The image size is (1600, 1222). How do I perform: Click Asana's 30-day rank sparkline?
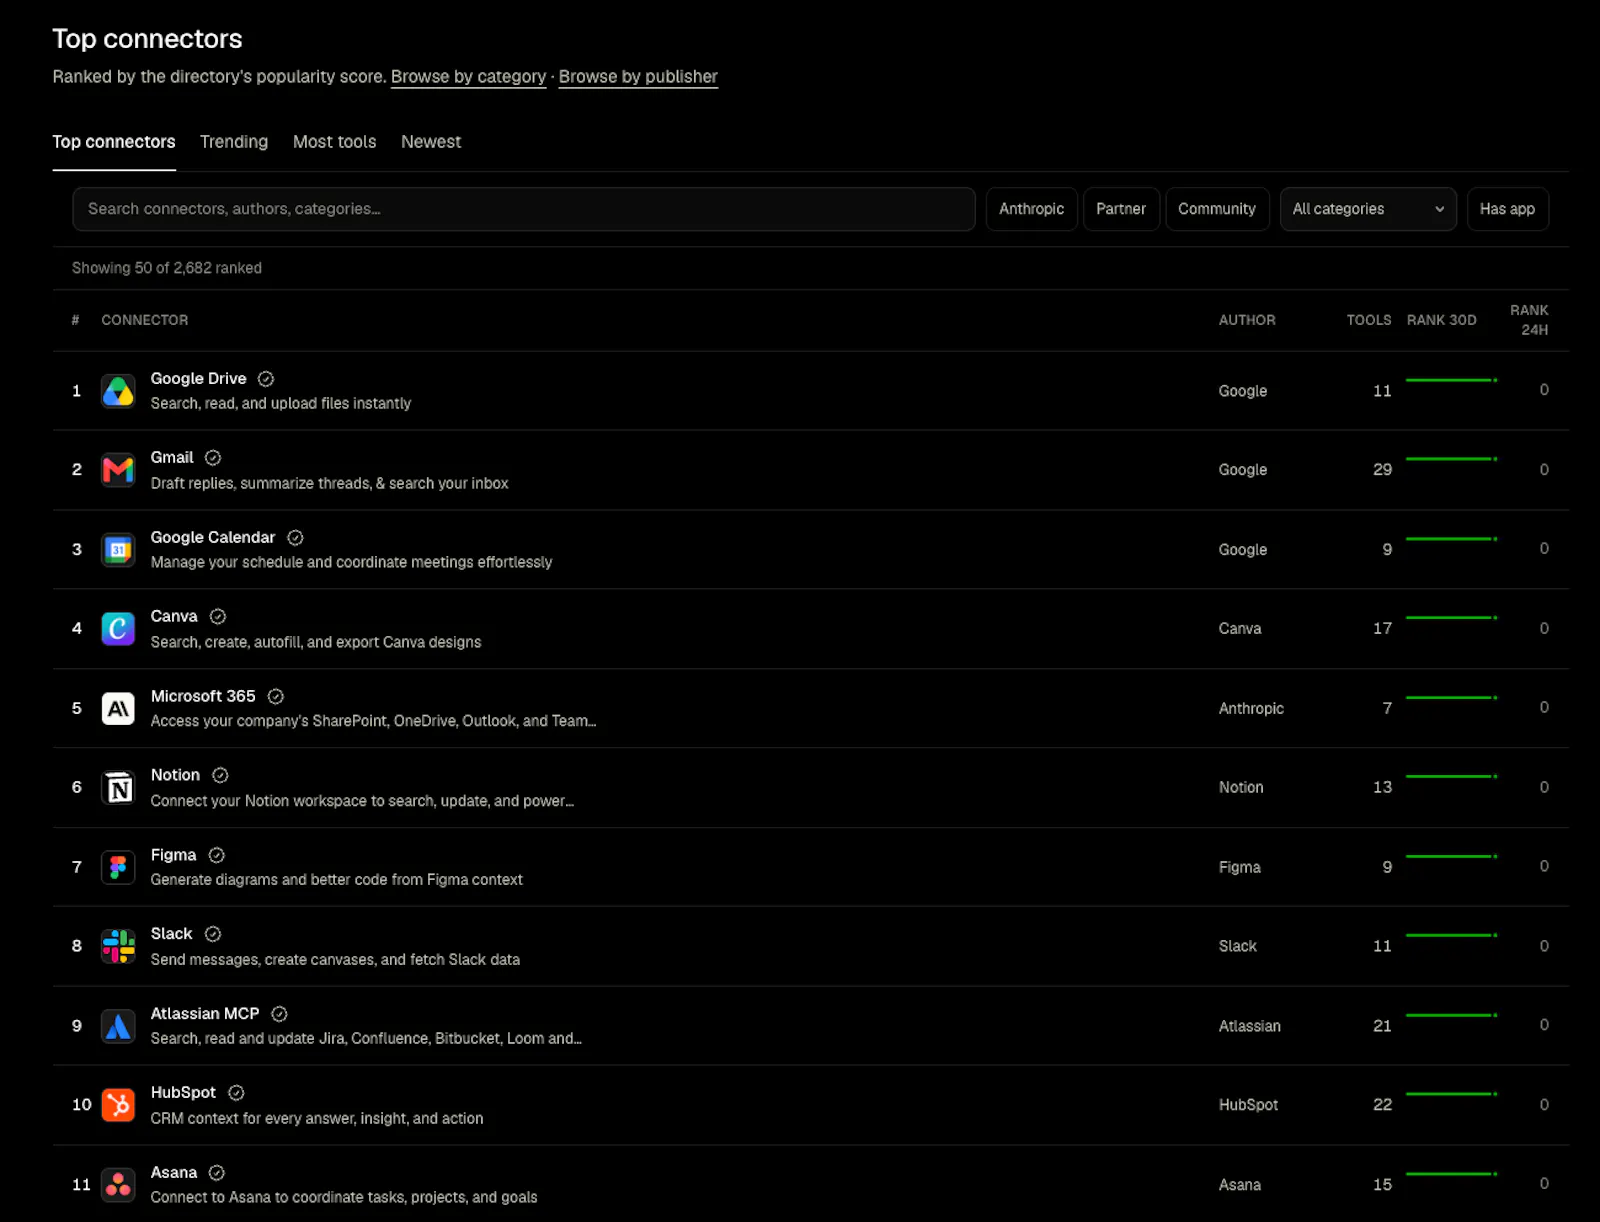pyautogui.click(x=1451, y=1174)
